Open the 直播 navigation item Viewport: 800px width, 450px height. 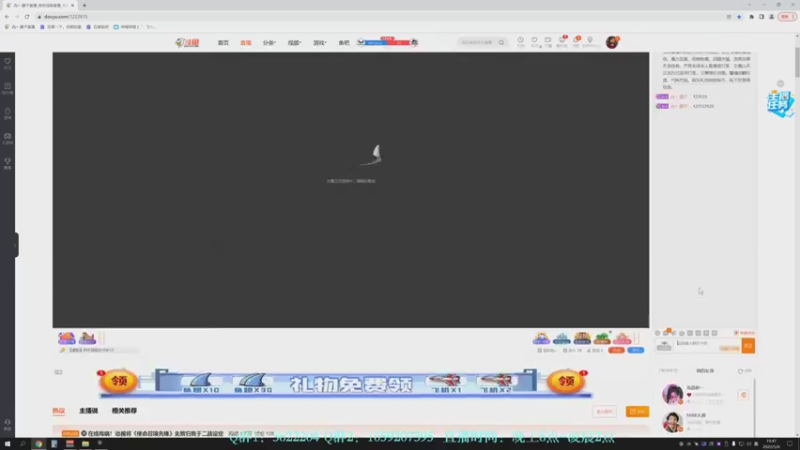click(x=245, y=43)
